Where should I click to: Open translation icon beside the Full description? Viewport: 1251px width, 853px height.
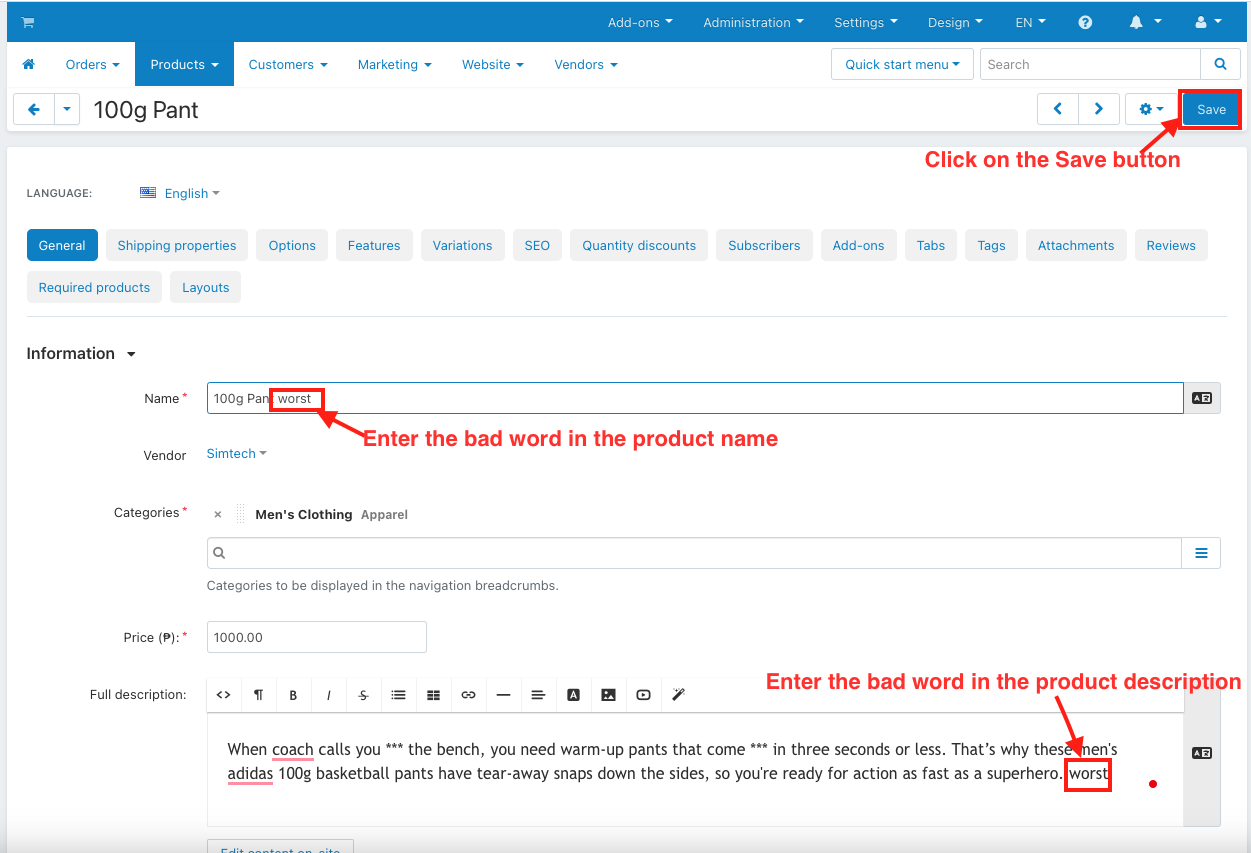coord(1202,753)
